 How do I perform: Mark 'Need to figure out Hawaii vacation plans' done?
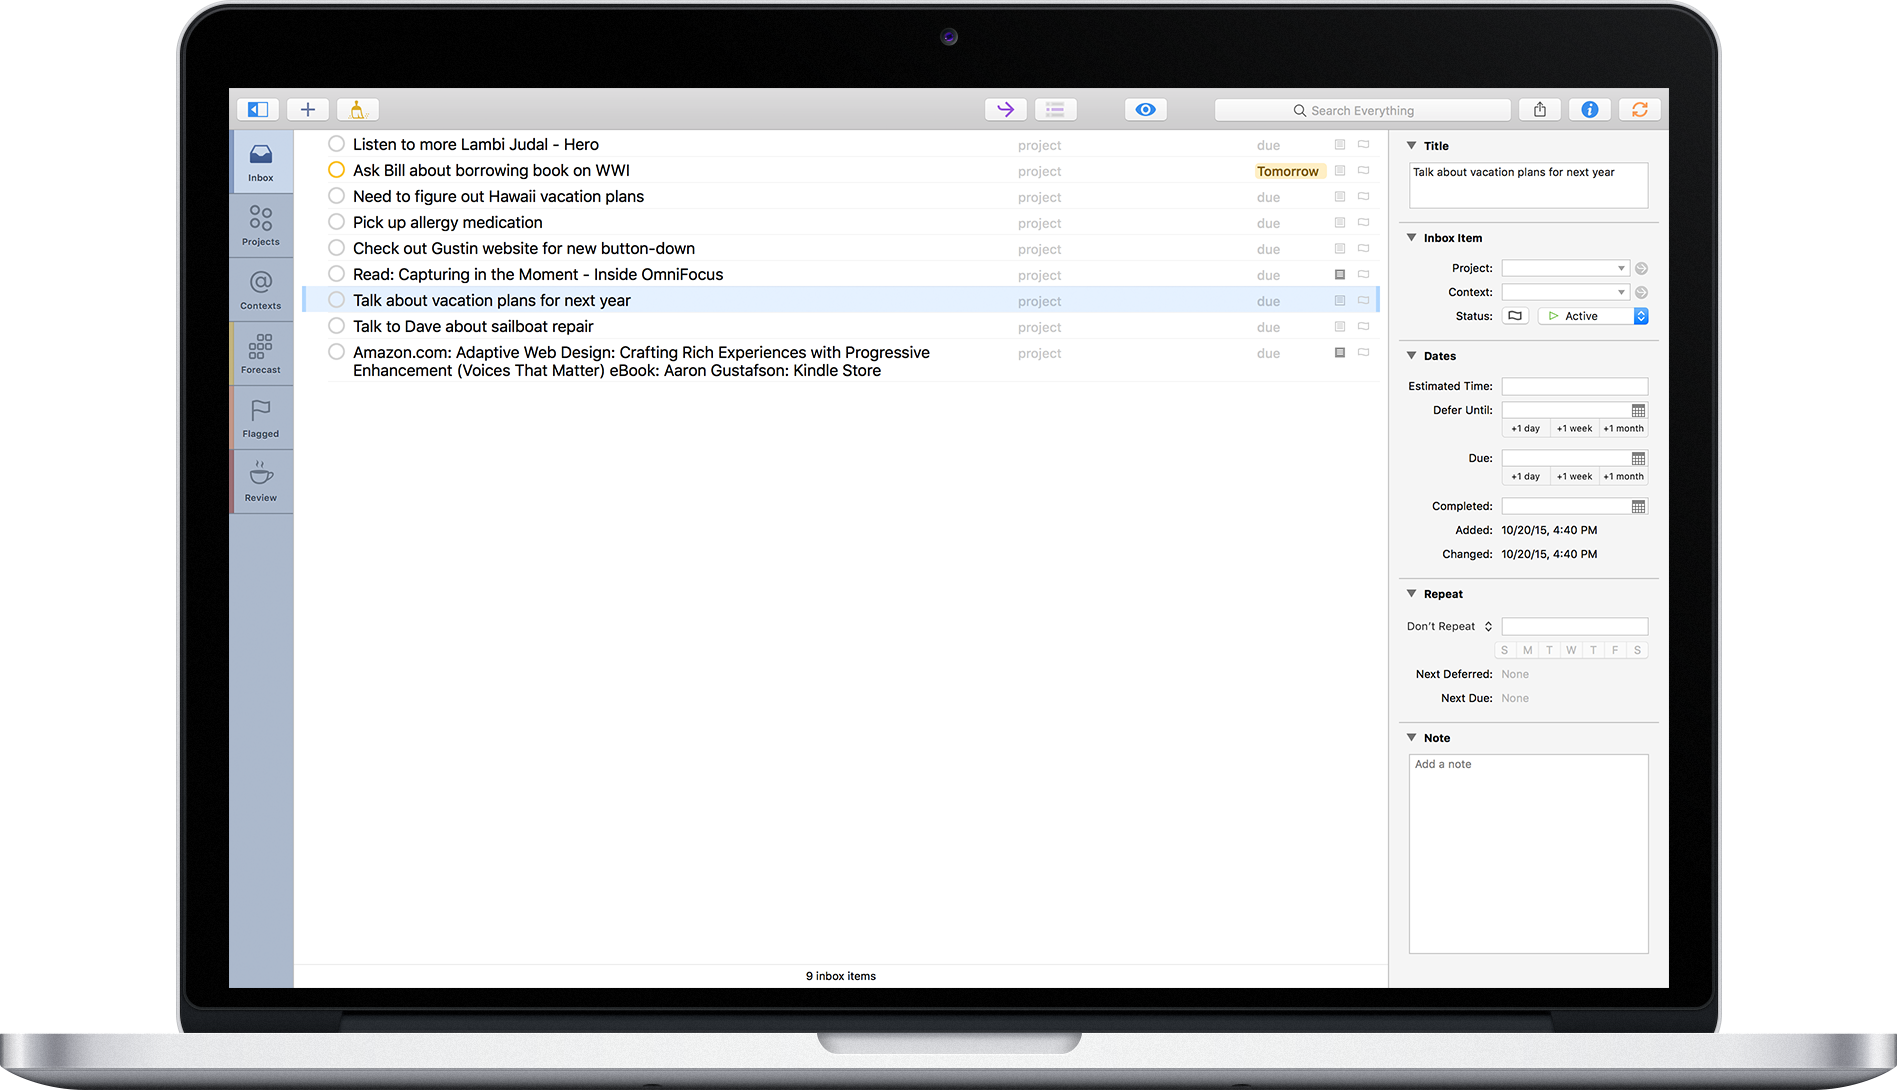click(337, 196)
